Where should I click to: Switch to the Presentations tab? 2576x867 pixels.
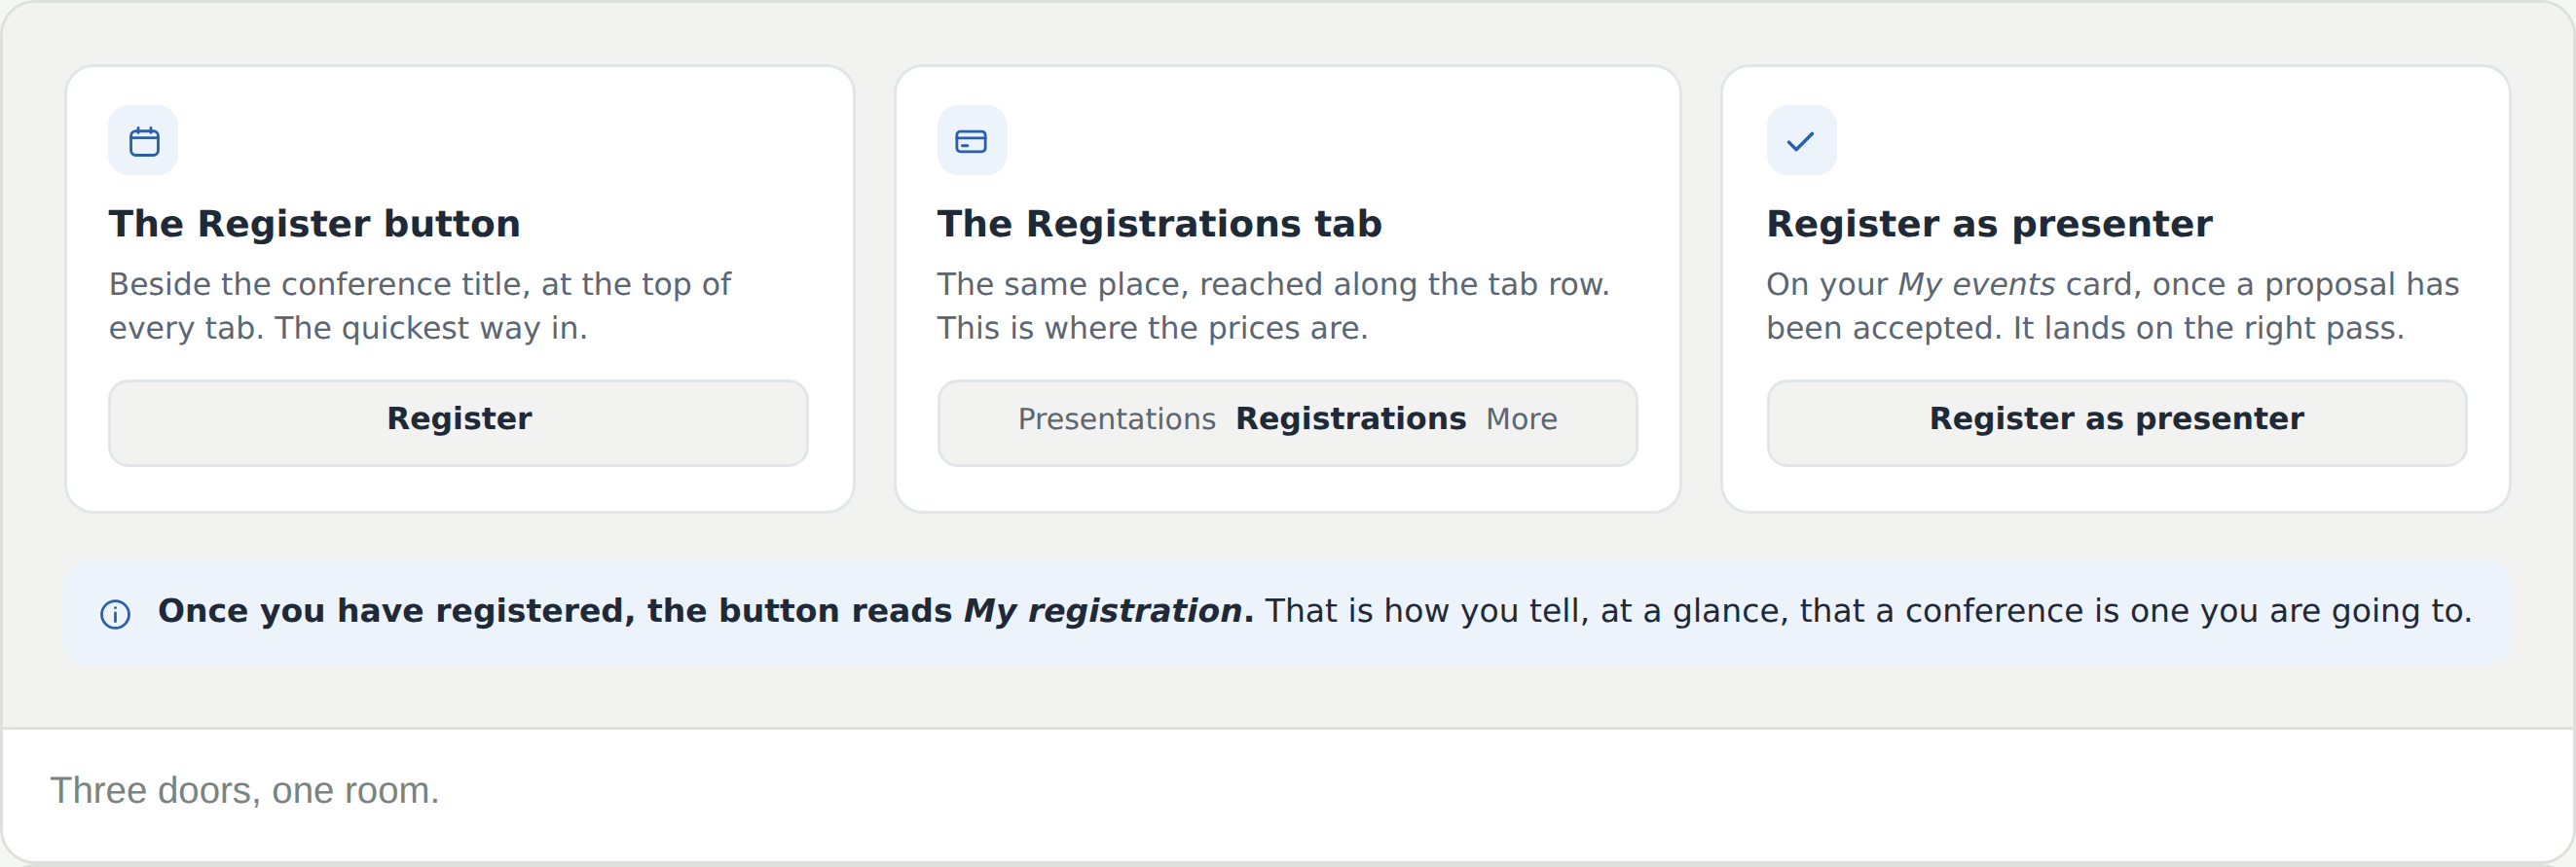(1116, 419)
